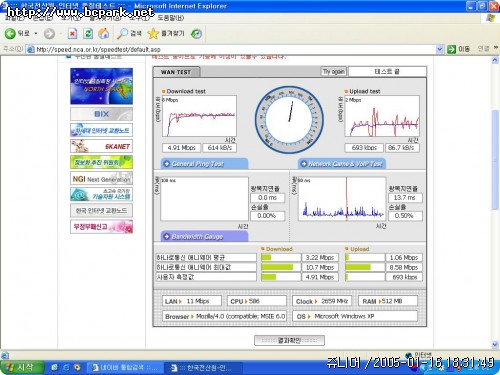500x375 pixels.
Task: Click the page scrollbar down arrow
Action: click(x=495, y=344)
